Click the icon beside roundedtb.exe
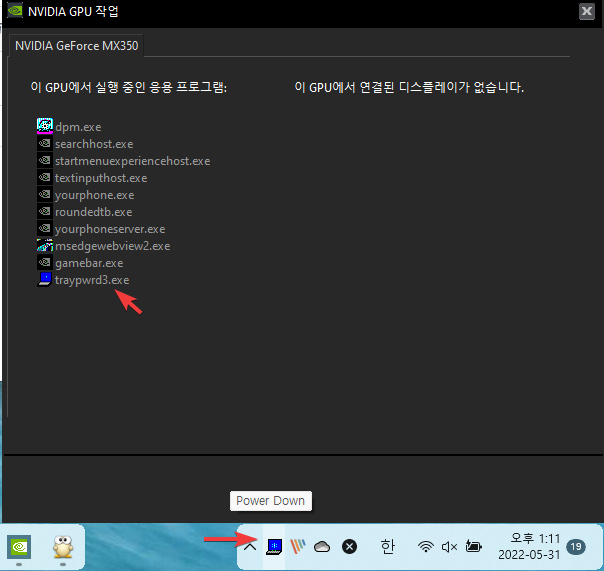The height and width of the screenshot is (571, 604). (45, 211)
